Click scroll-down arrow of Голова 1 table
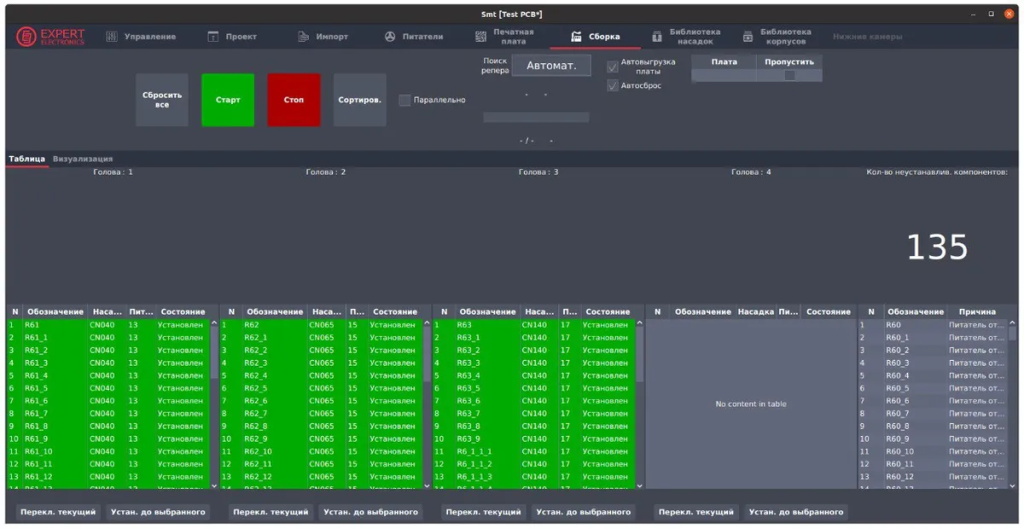This screenshot has height=529, width=1024. point(213,487)
